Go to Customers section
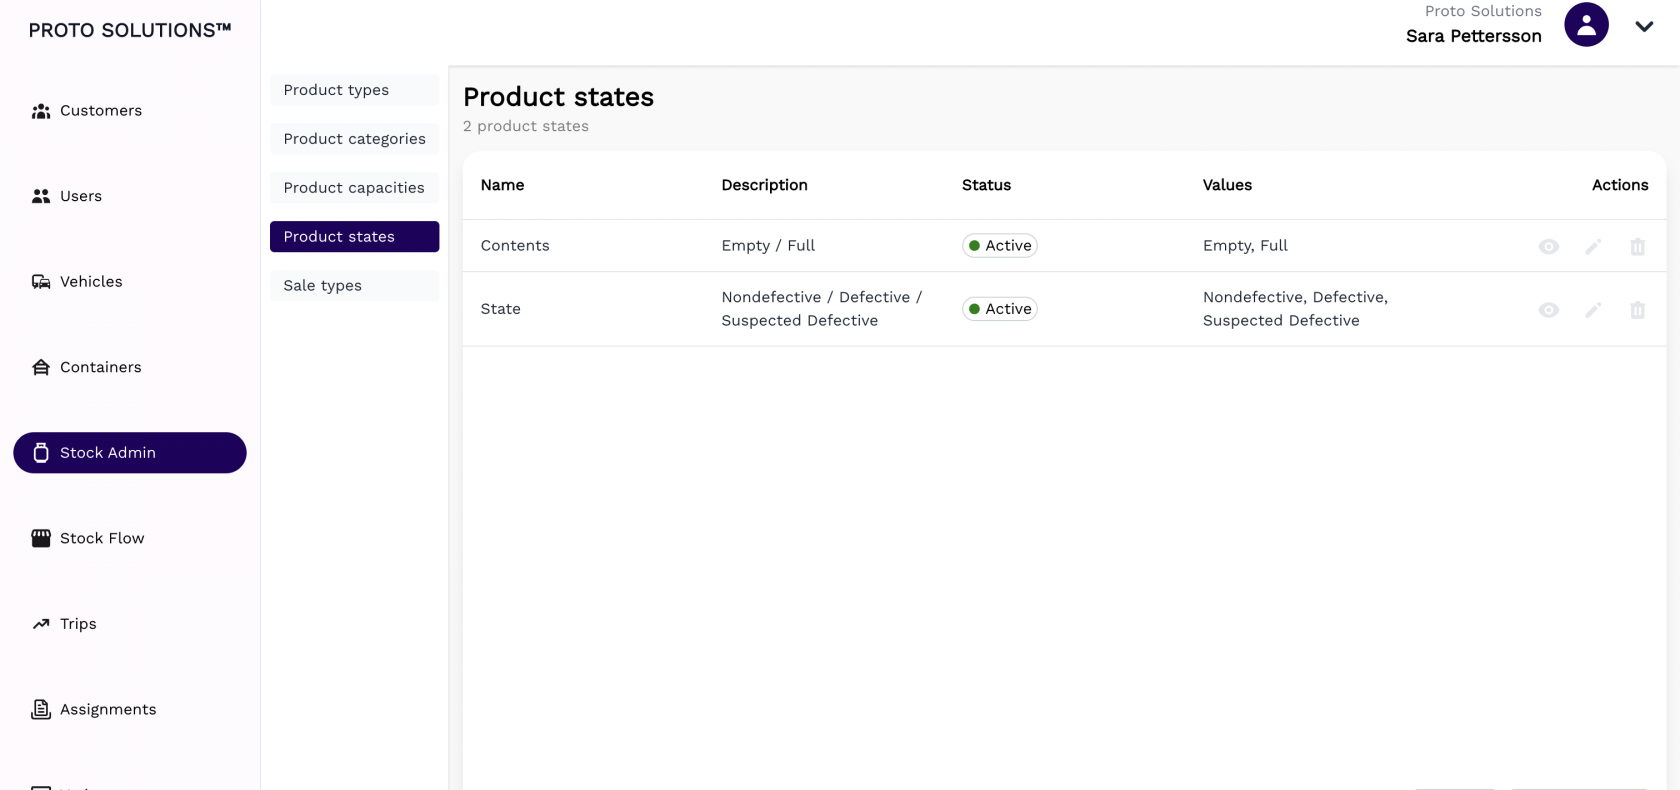 tap(130, 111)
